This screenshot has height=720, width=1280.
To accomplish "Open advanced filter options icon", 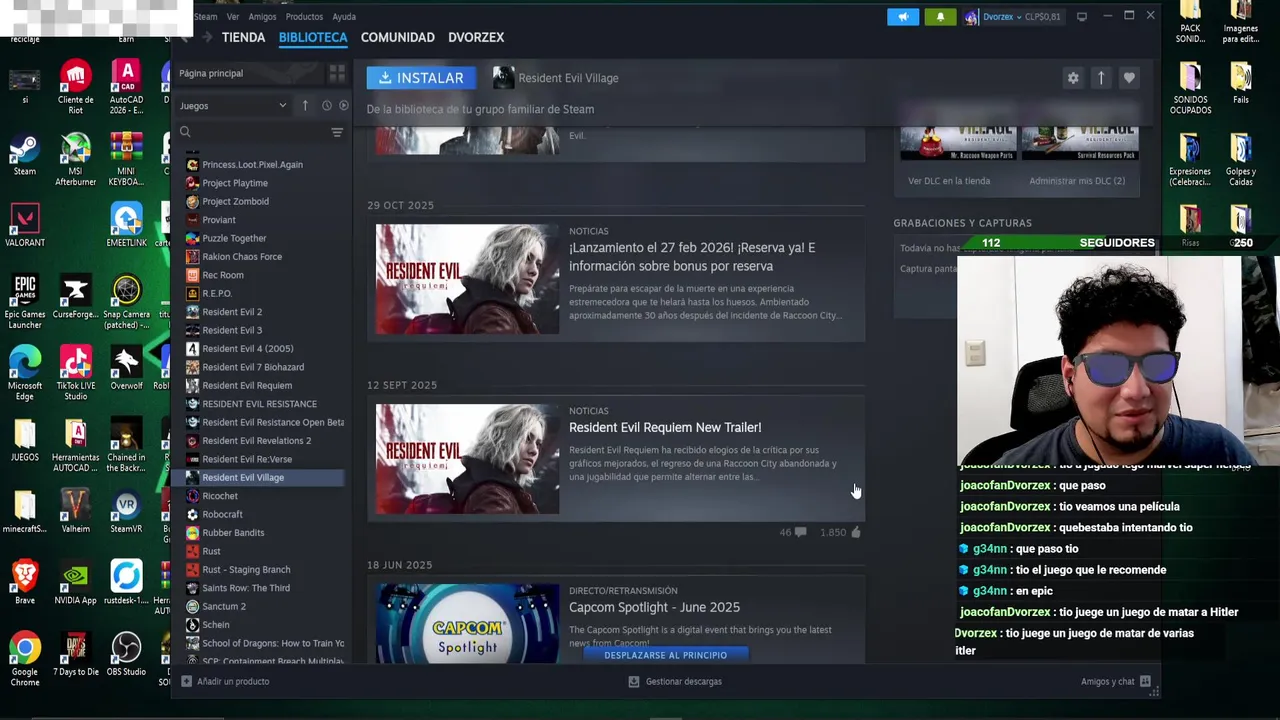I will 337,132.
